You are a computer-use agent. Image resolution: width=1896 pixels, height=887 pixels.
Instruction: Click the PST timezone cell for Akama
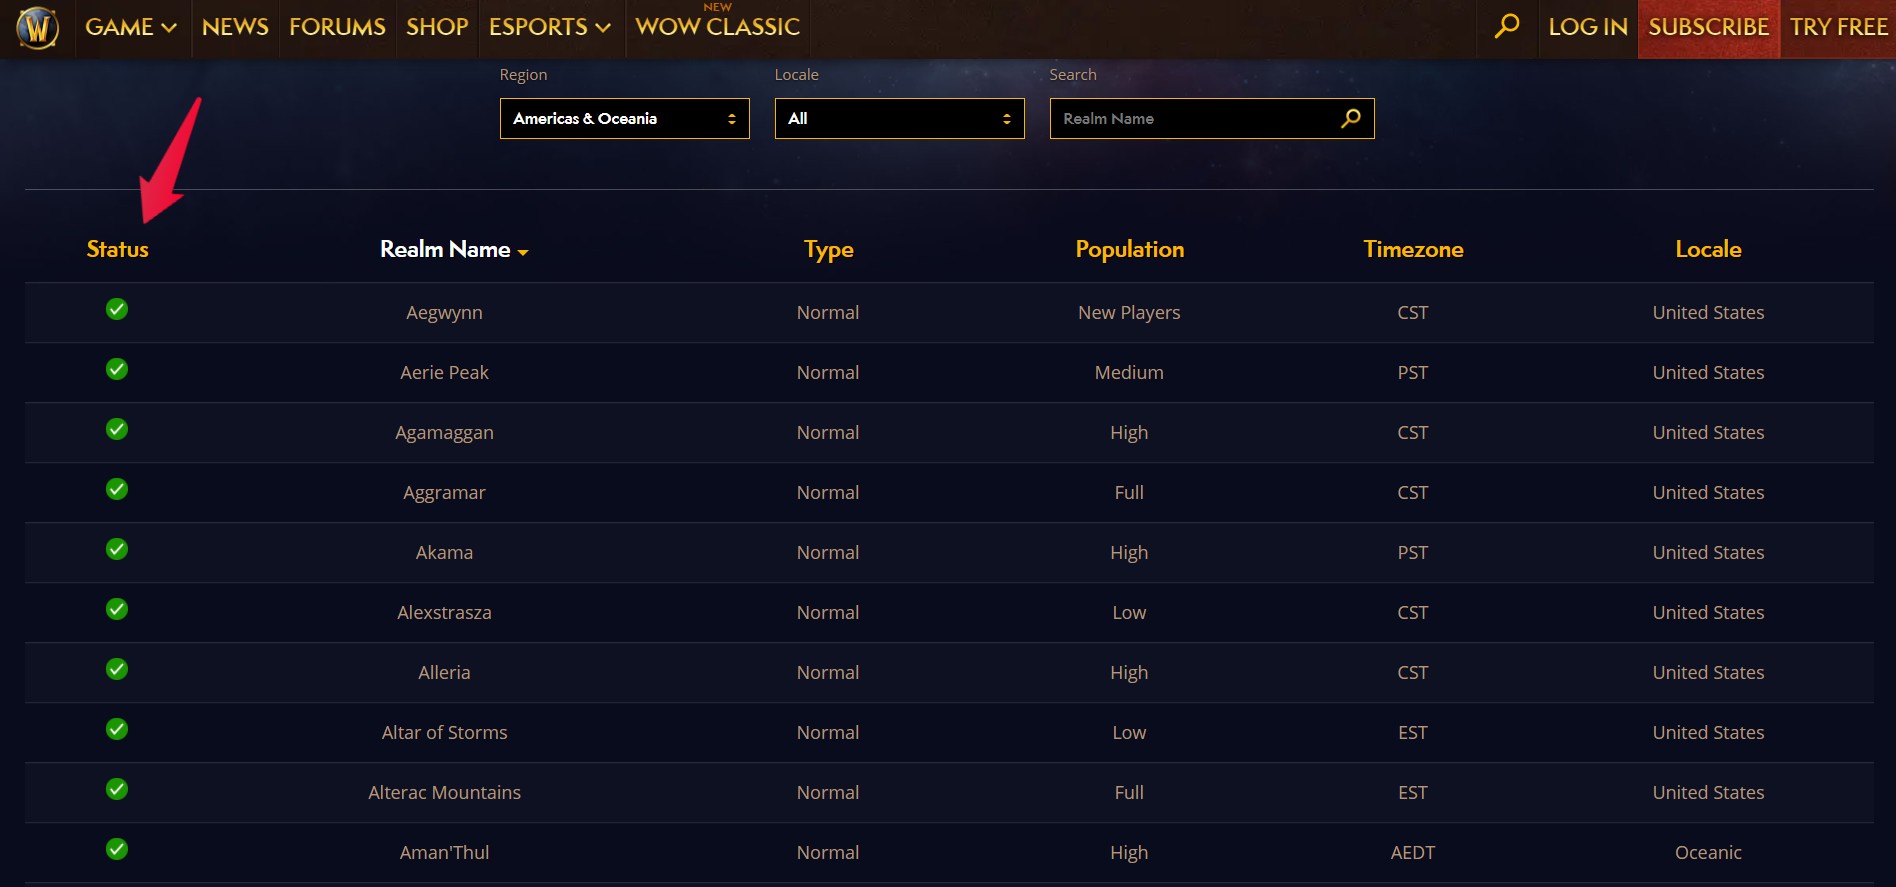coord(1413,553)
